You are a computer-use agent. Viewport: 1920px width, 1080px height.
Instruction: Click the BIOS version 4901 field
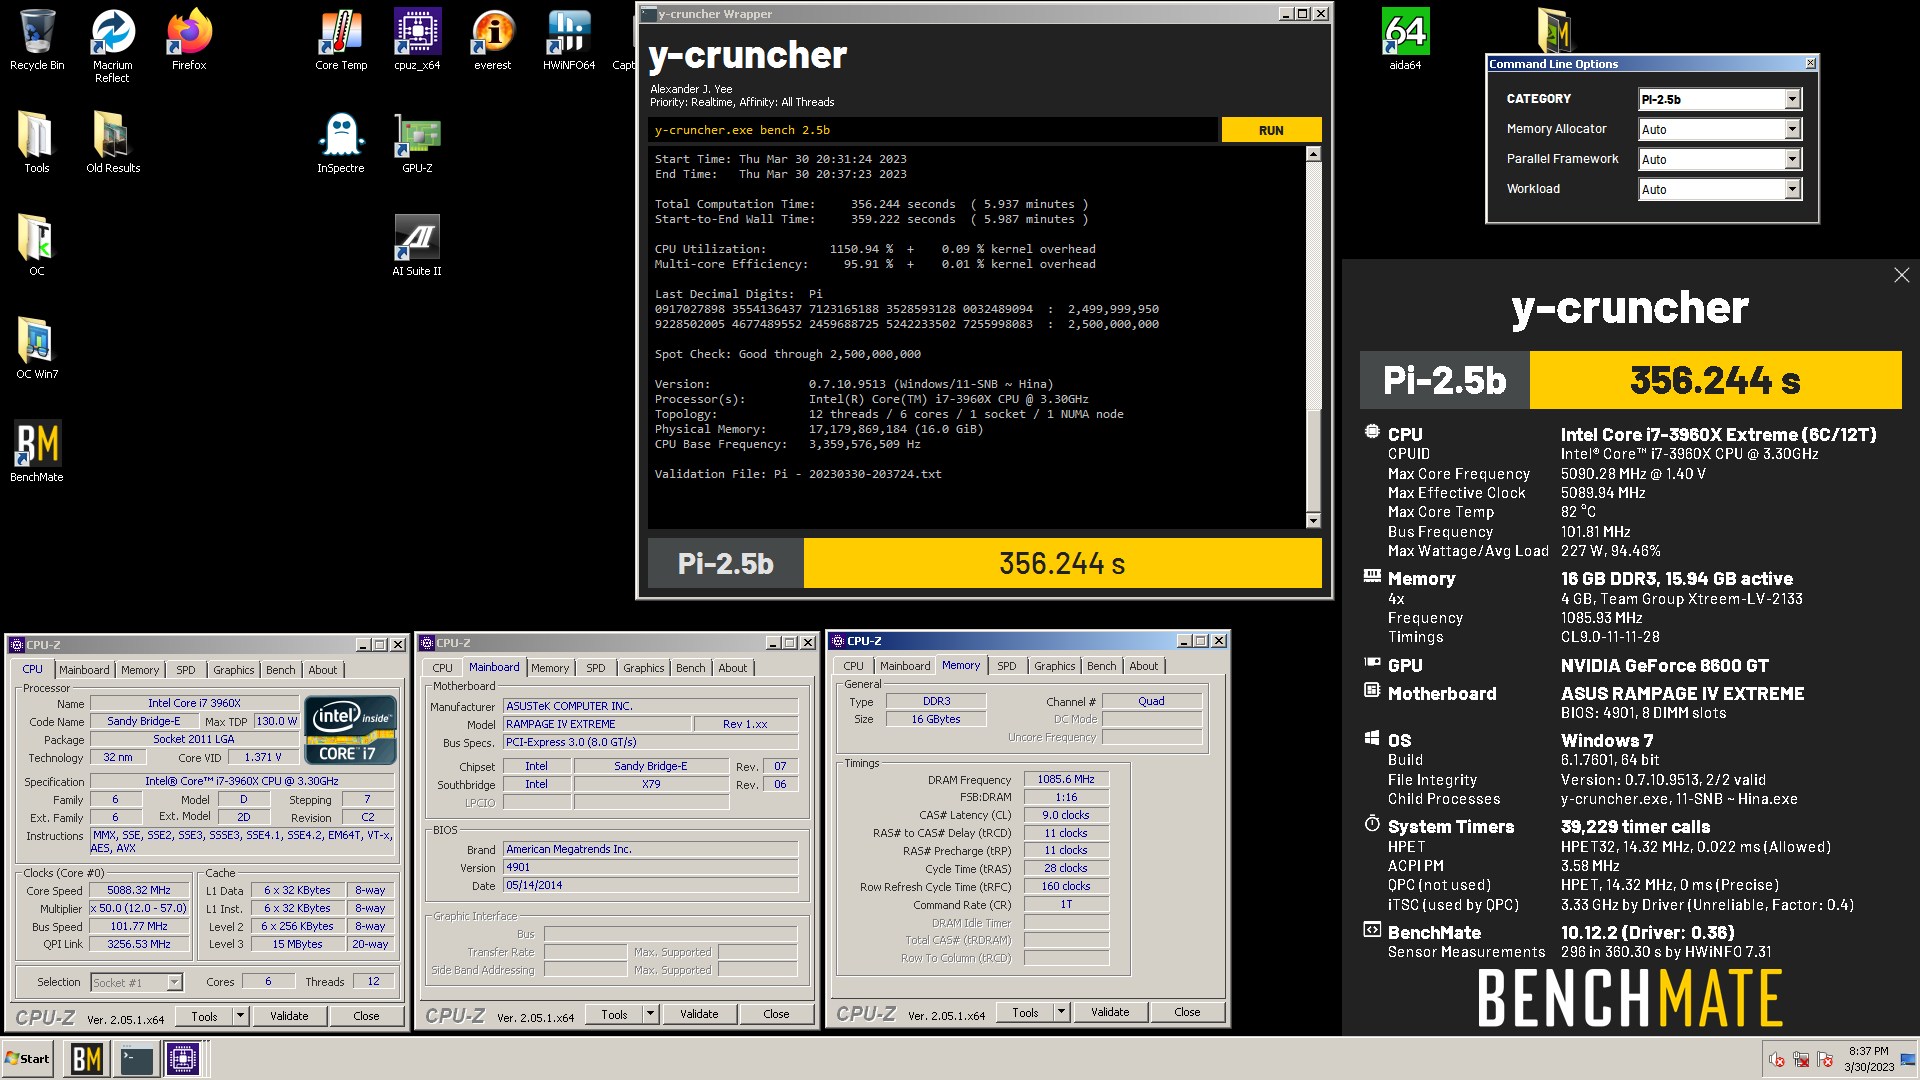650,867
